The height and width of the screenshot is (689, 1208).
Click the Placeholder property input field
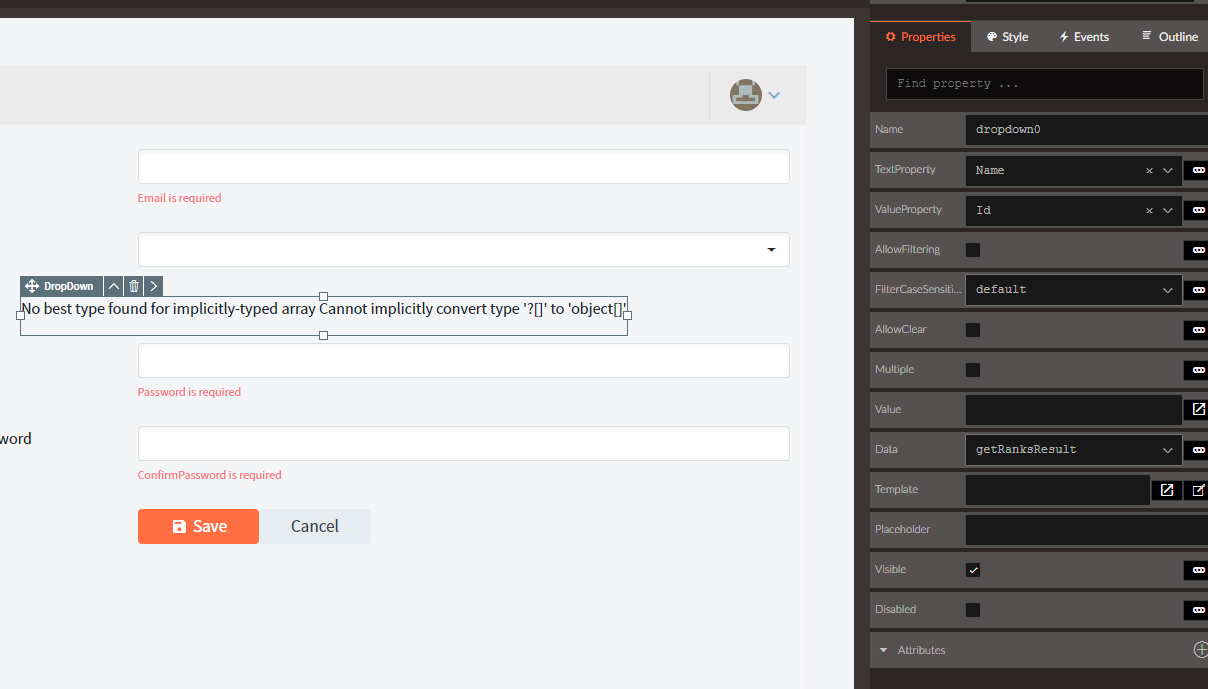1087,530
